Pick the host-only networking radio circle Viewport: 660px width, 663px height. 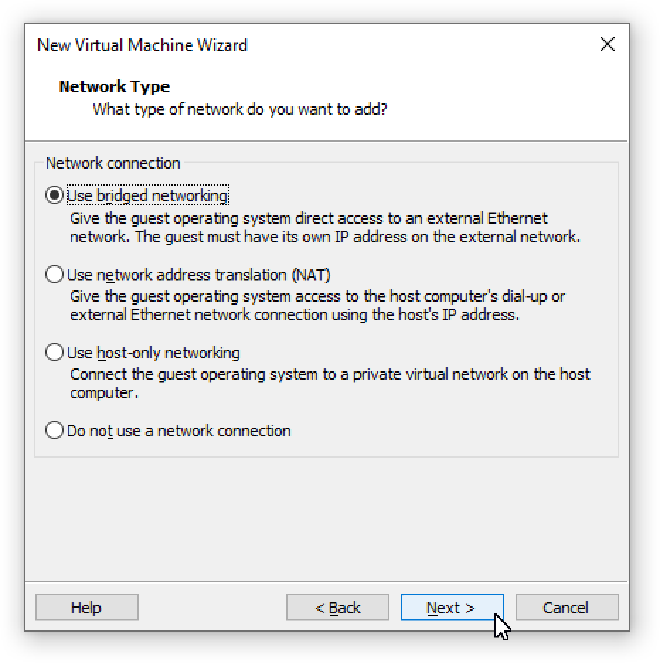pyautogui.click(x=54, y=352)
